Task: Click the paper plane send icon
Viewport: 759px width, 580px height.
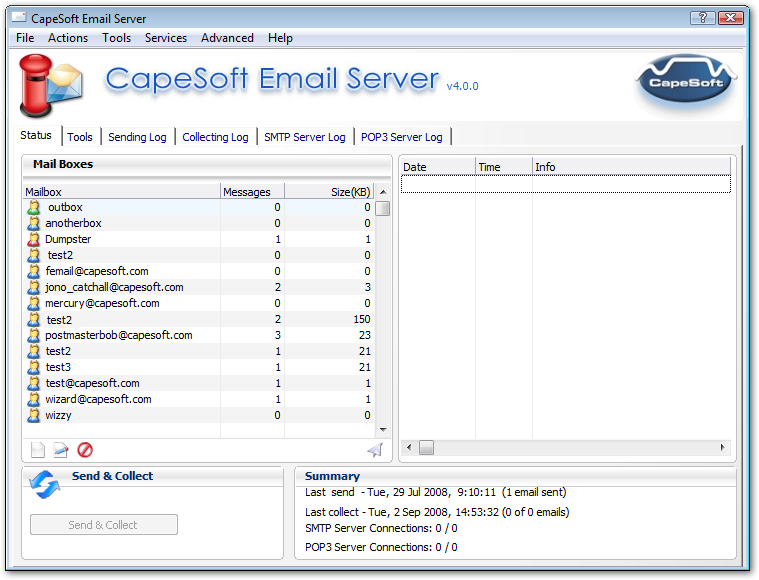Action: click(x=375, y=450)
